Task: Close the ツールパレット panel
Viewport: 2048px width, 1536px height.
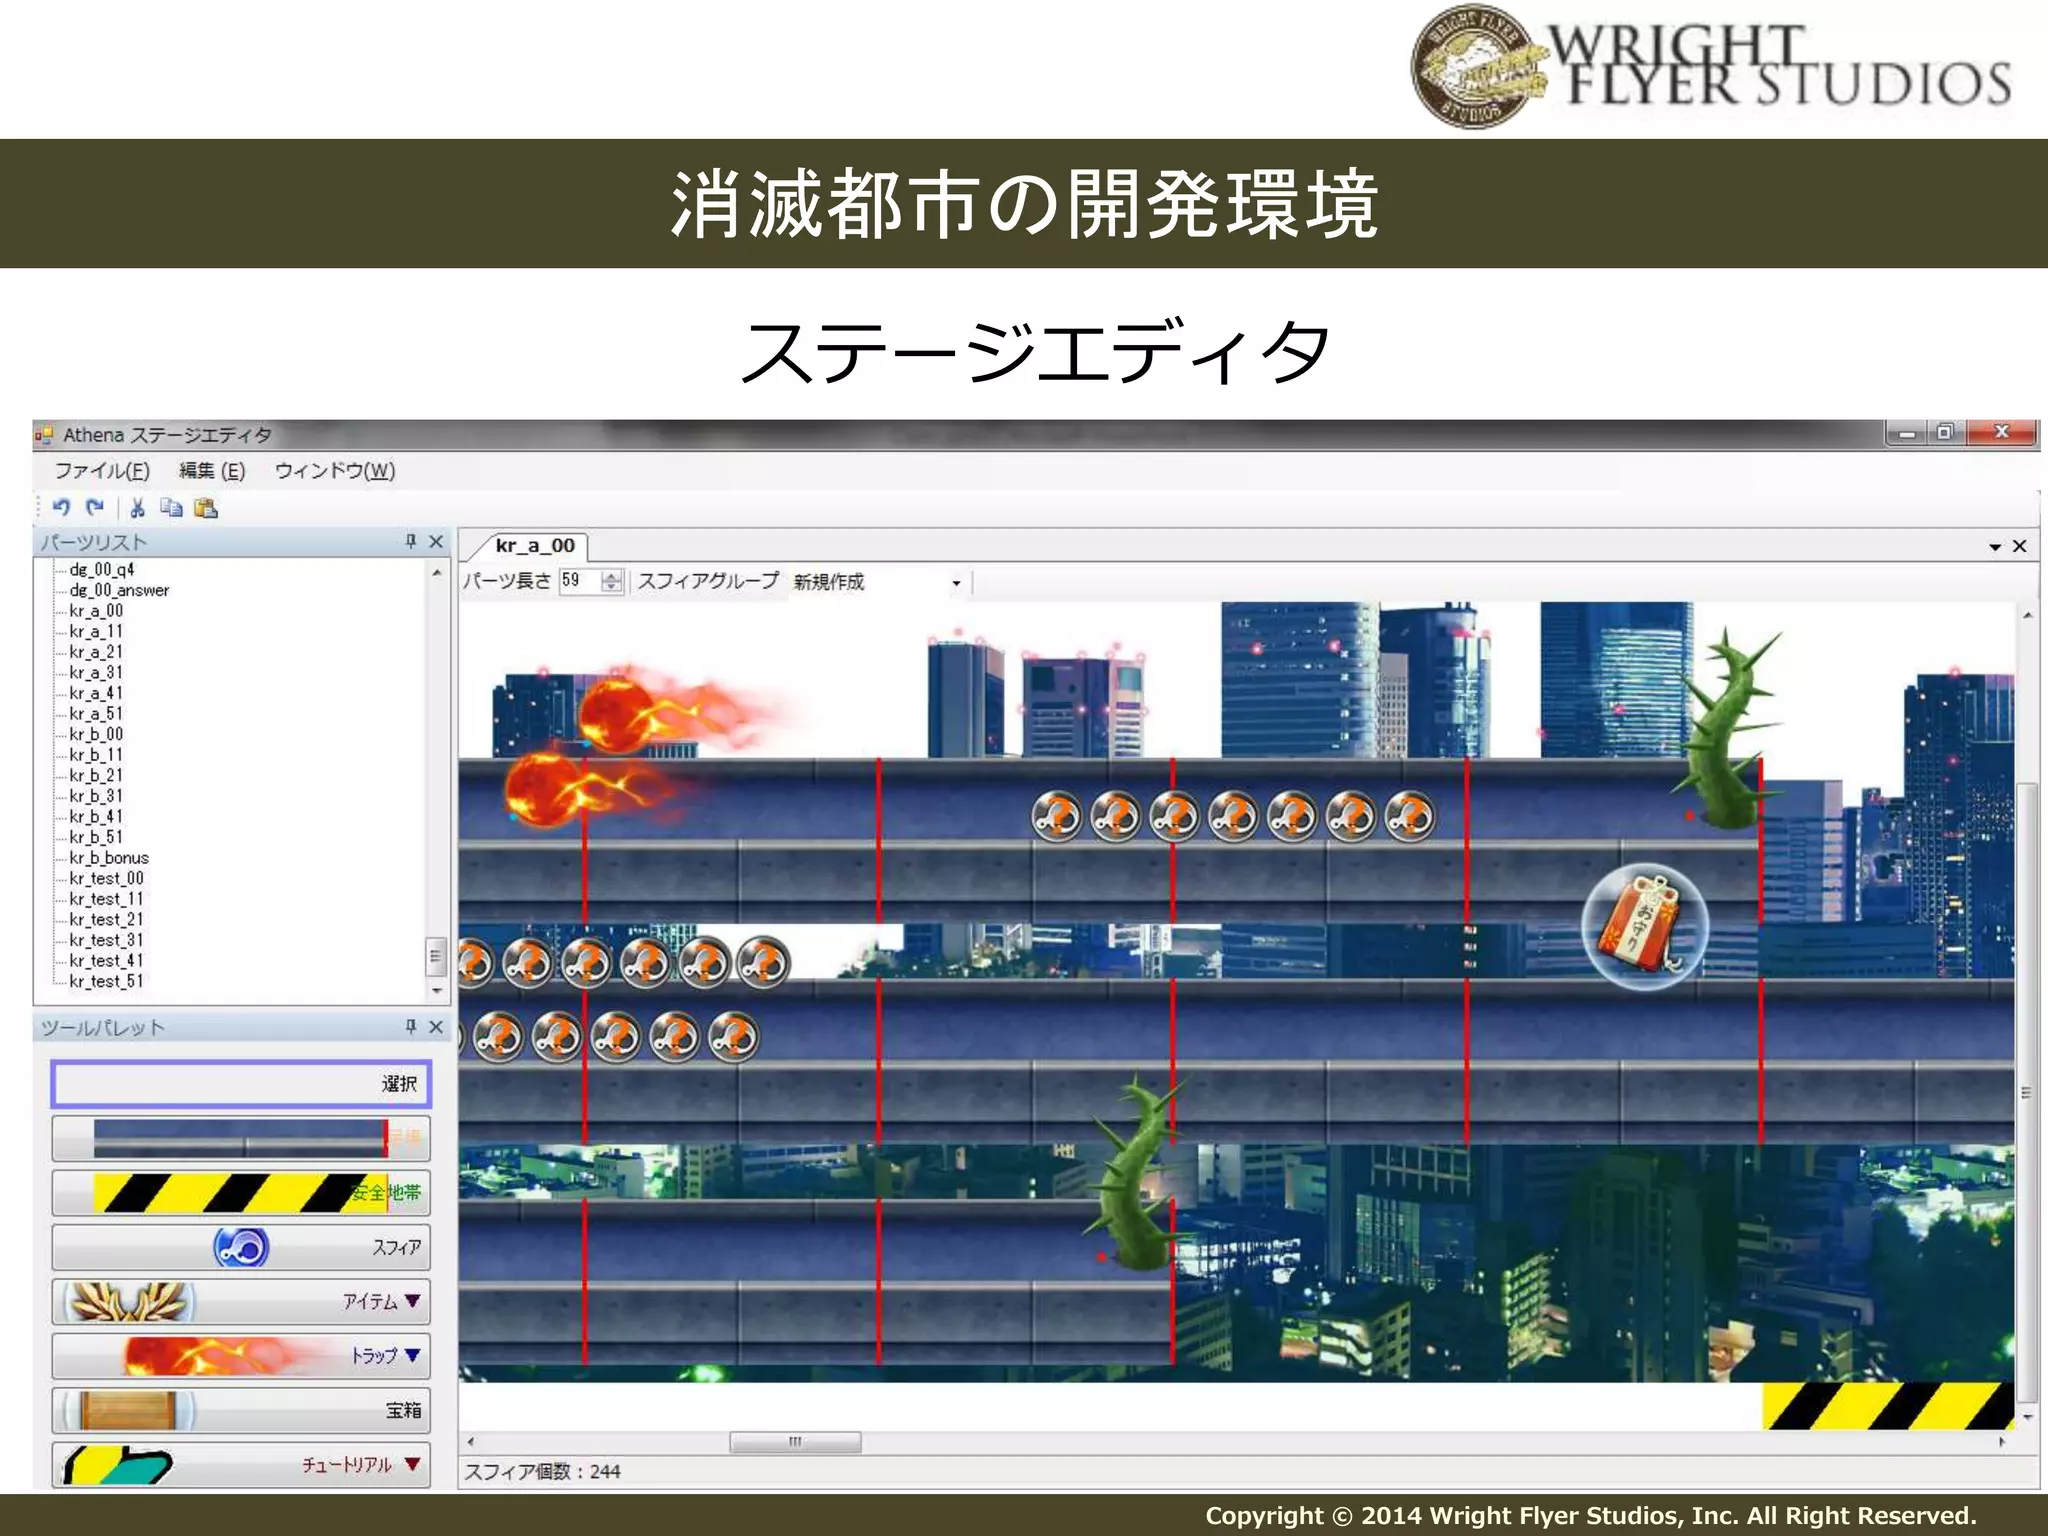Action: [x=436, y=1026]
